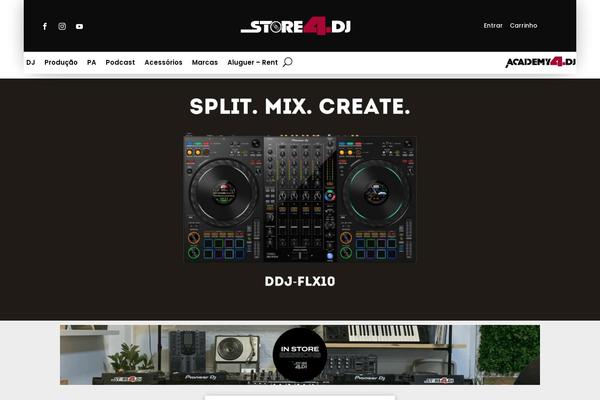Viewport: 600px width, 400px height.
Task: Click the SPLIT. MIX. CREATE. headline
Action: pyautogui.click(x=300, y=106)
